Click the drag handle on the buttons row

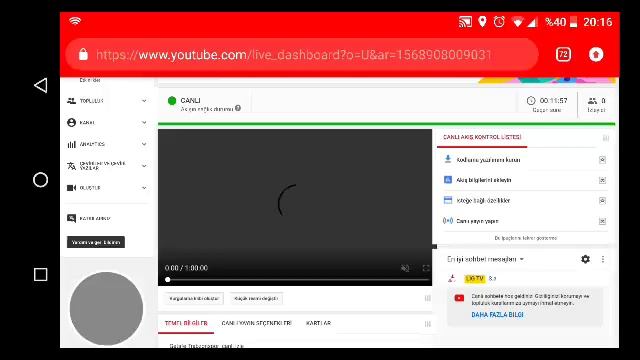[x=427, y=298]
